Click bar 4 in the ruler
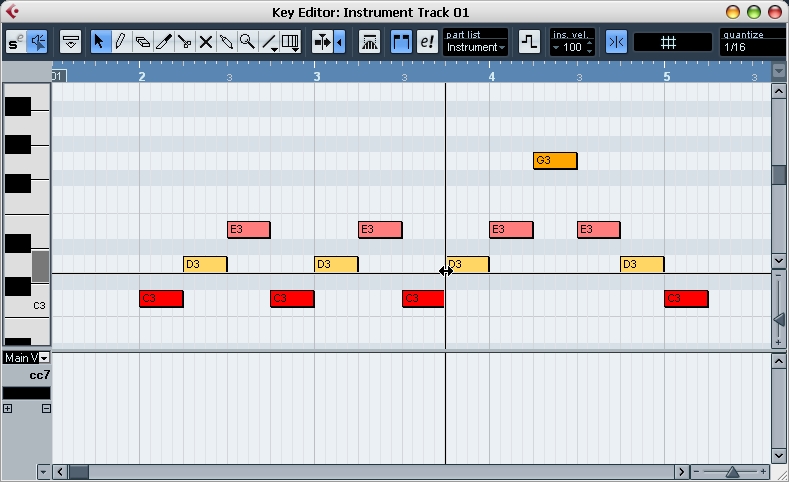Viewport: 789px width, 482px height. pyautogui.click(x=492, y=76)
